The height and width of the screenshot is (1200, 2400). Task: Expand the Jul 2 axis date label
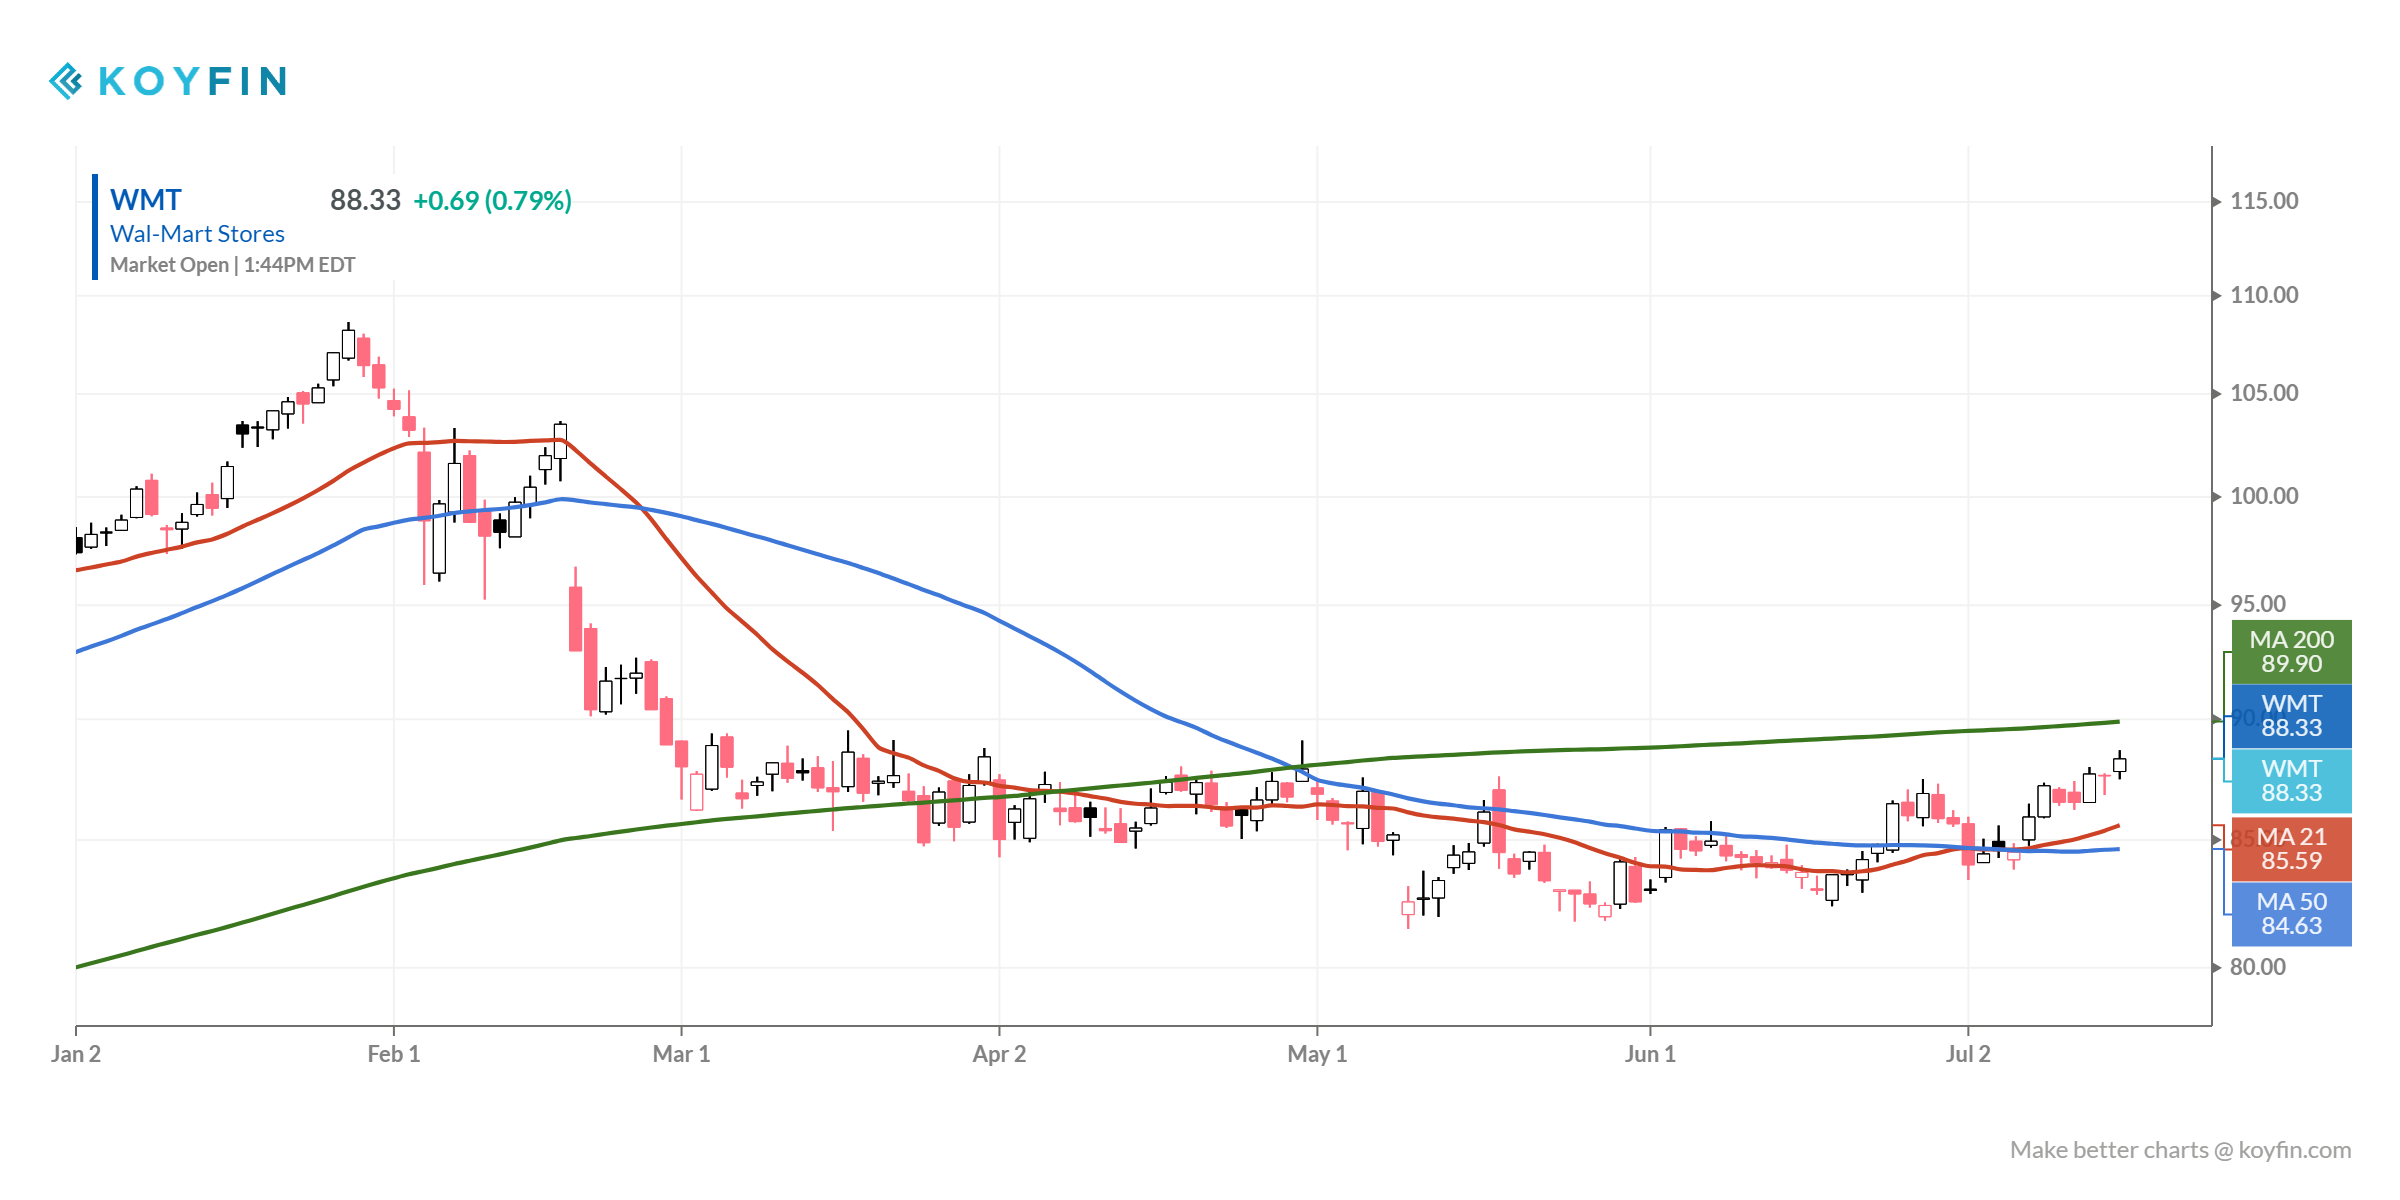pyautogui.click(x=1970, y=1053)
